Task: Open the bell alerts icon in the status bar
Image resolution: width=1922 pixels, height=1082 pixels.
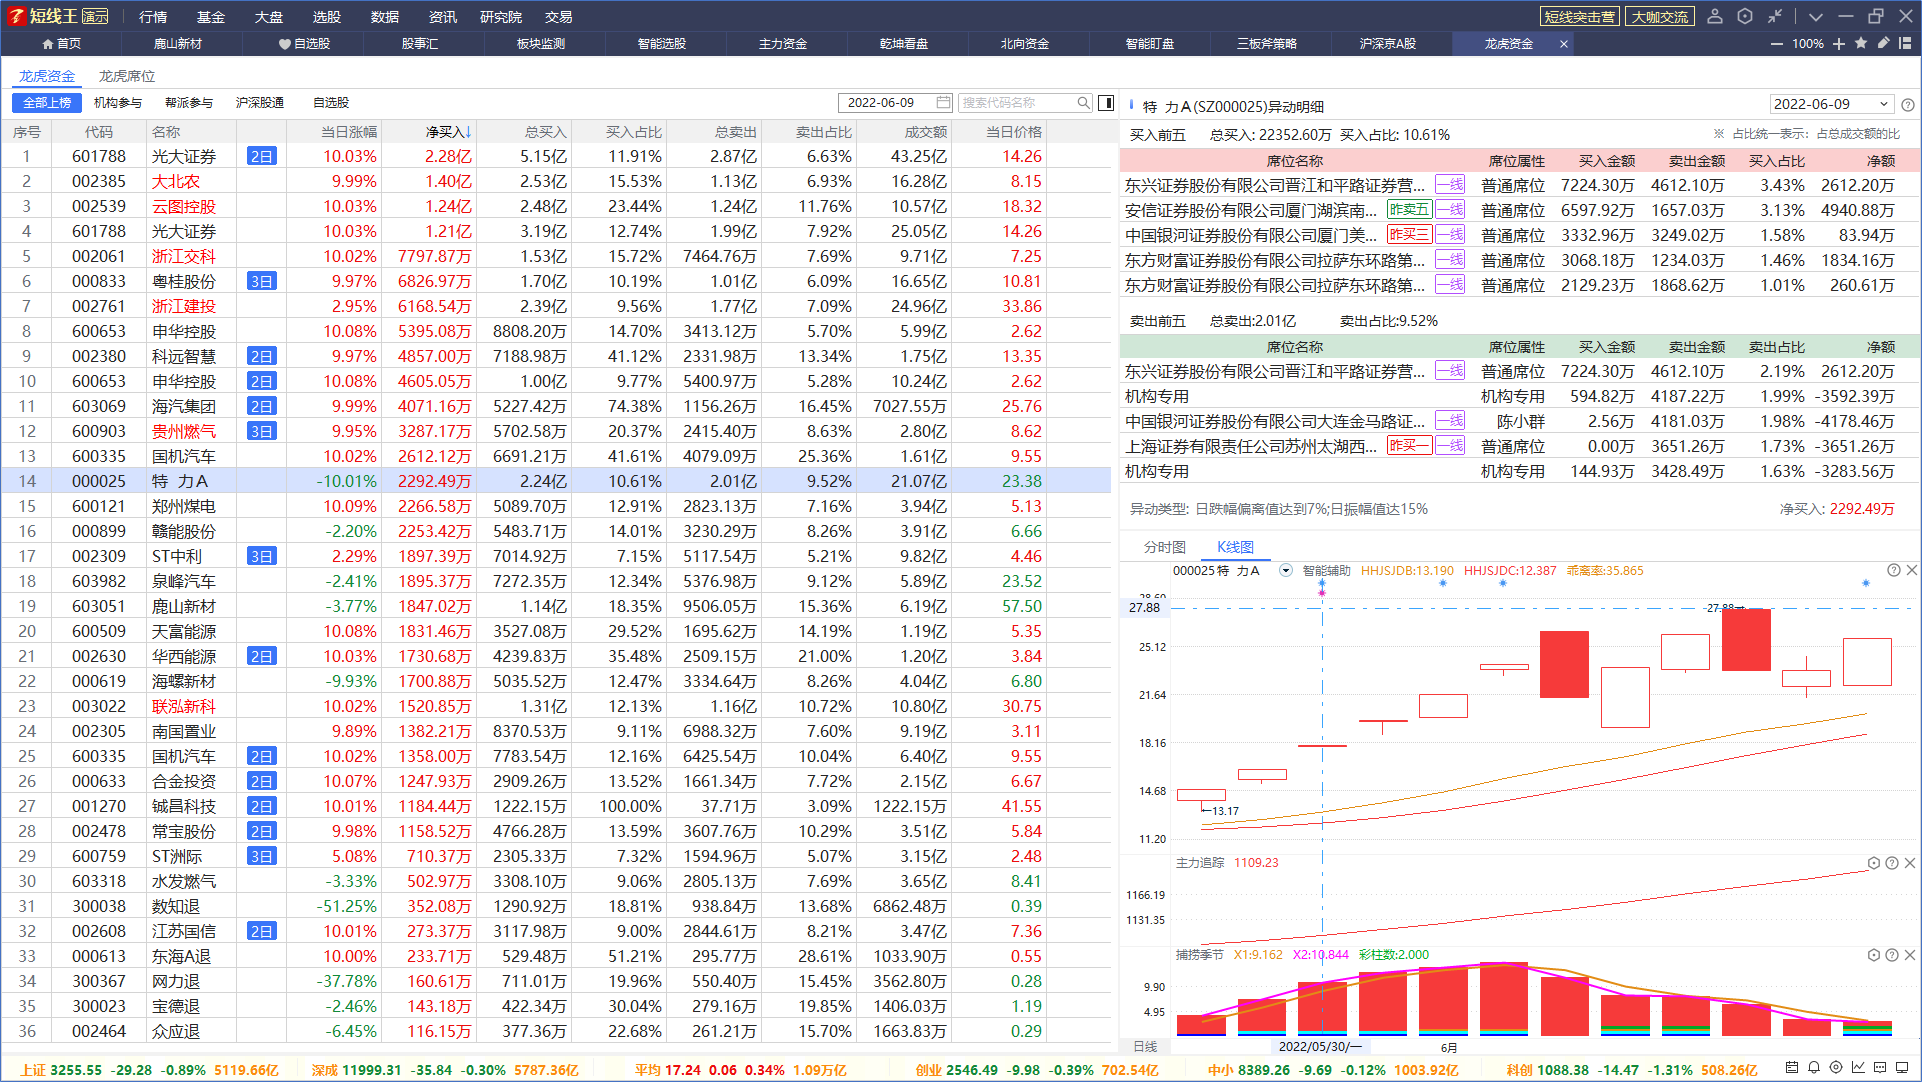Action: click(1814, 1068)
